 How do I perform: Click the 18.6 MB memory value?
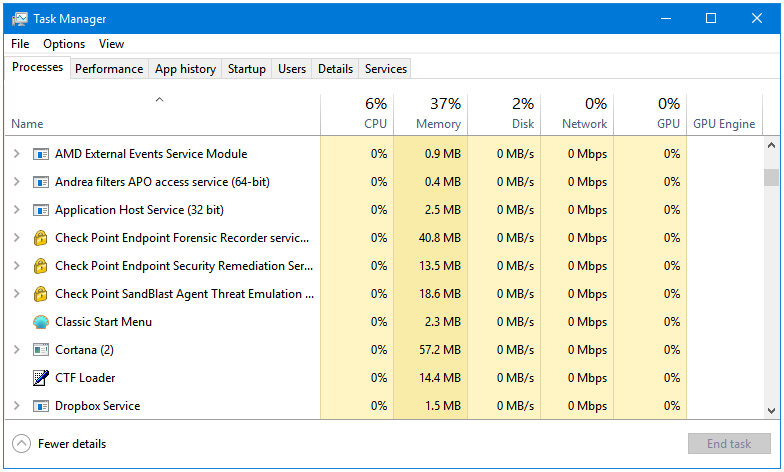point(440,294)
